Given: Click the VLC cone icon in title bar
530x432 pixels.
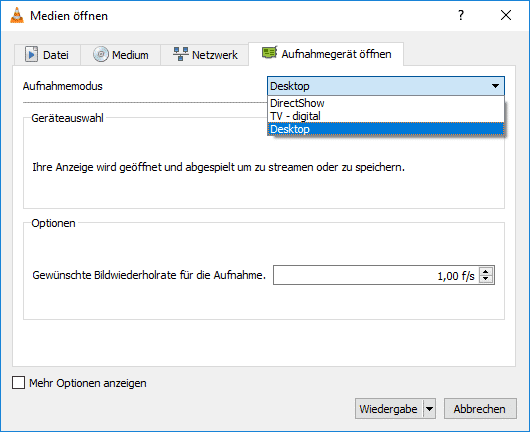Looking at the screenshot, I should click(17, 16).
